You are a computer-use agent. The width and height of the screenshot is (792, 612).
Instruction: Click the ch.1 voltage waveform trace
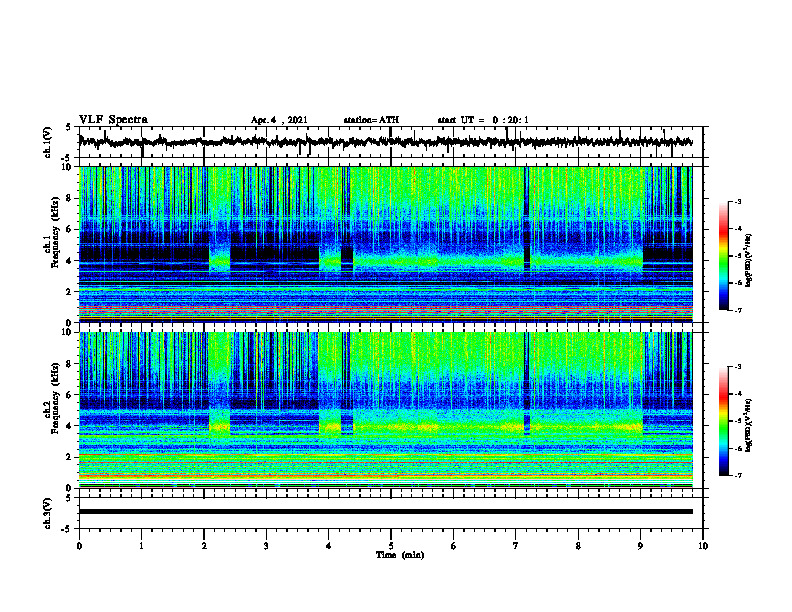385,142
